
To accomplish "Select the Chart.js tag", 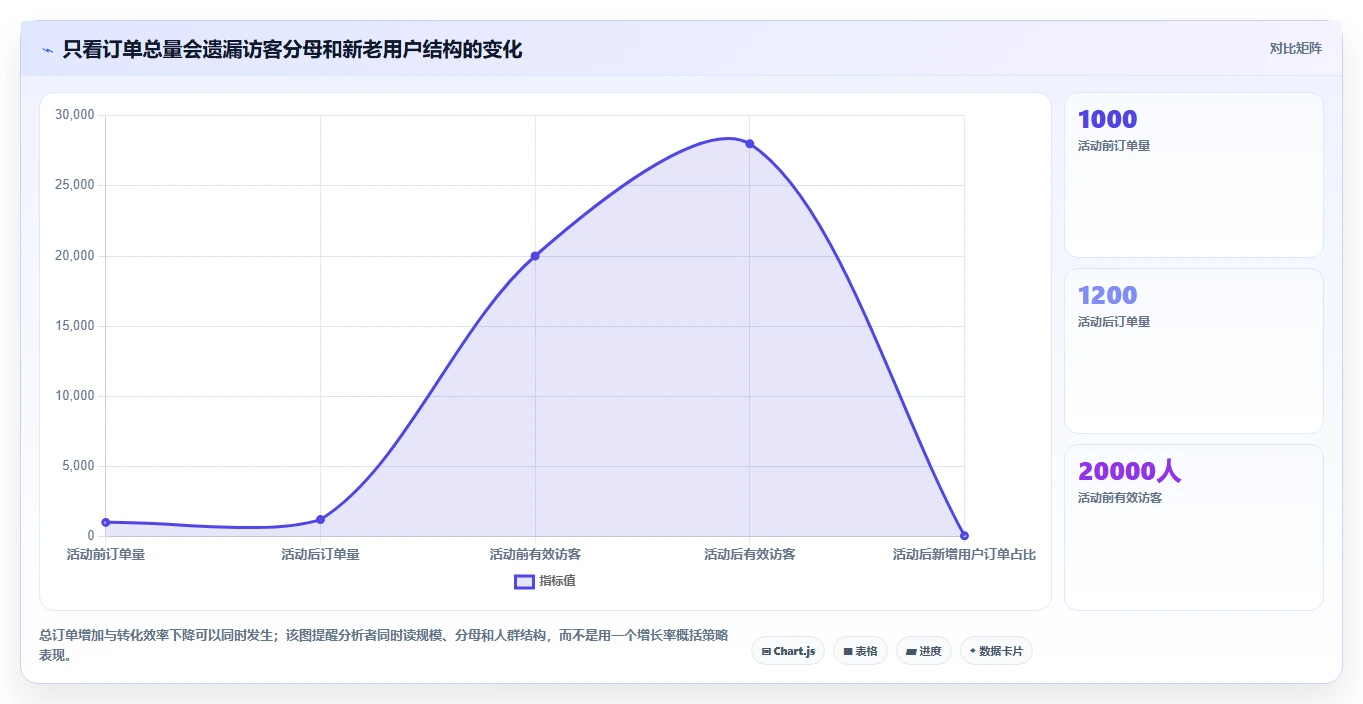I will 788,651.
